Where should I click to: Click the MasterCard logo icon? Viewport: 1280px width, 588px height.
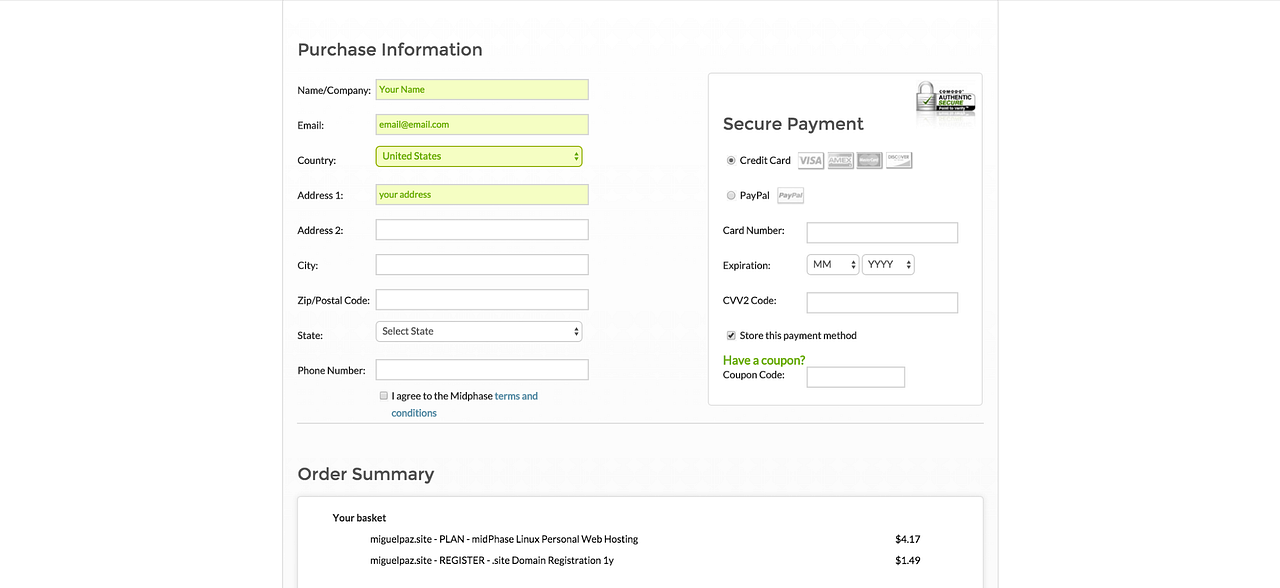tap(868, 160)
